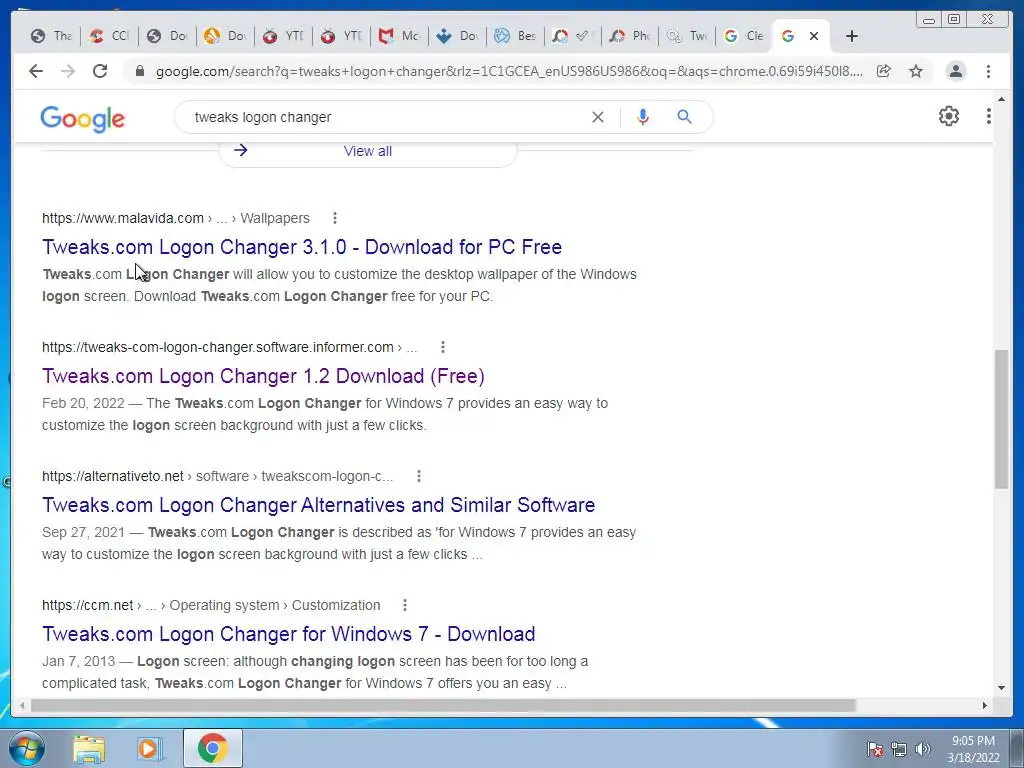
Task: Open more options for software.informer result
Action: coord(443,347)
